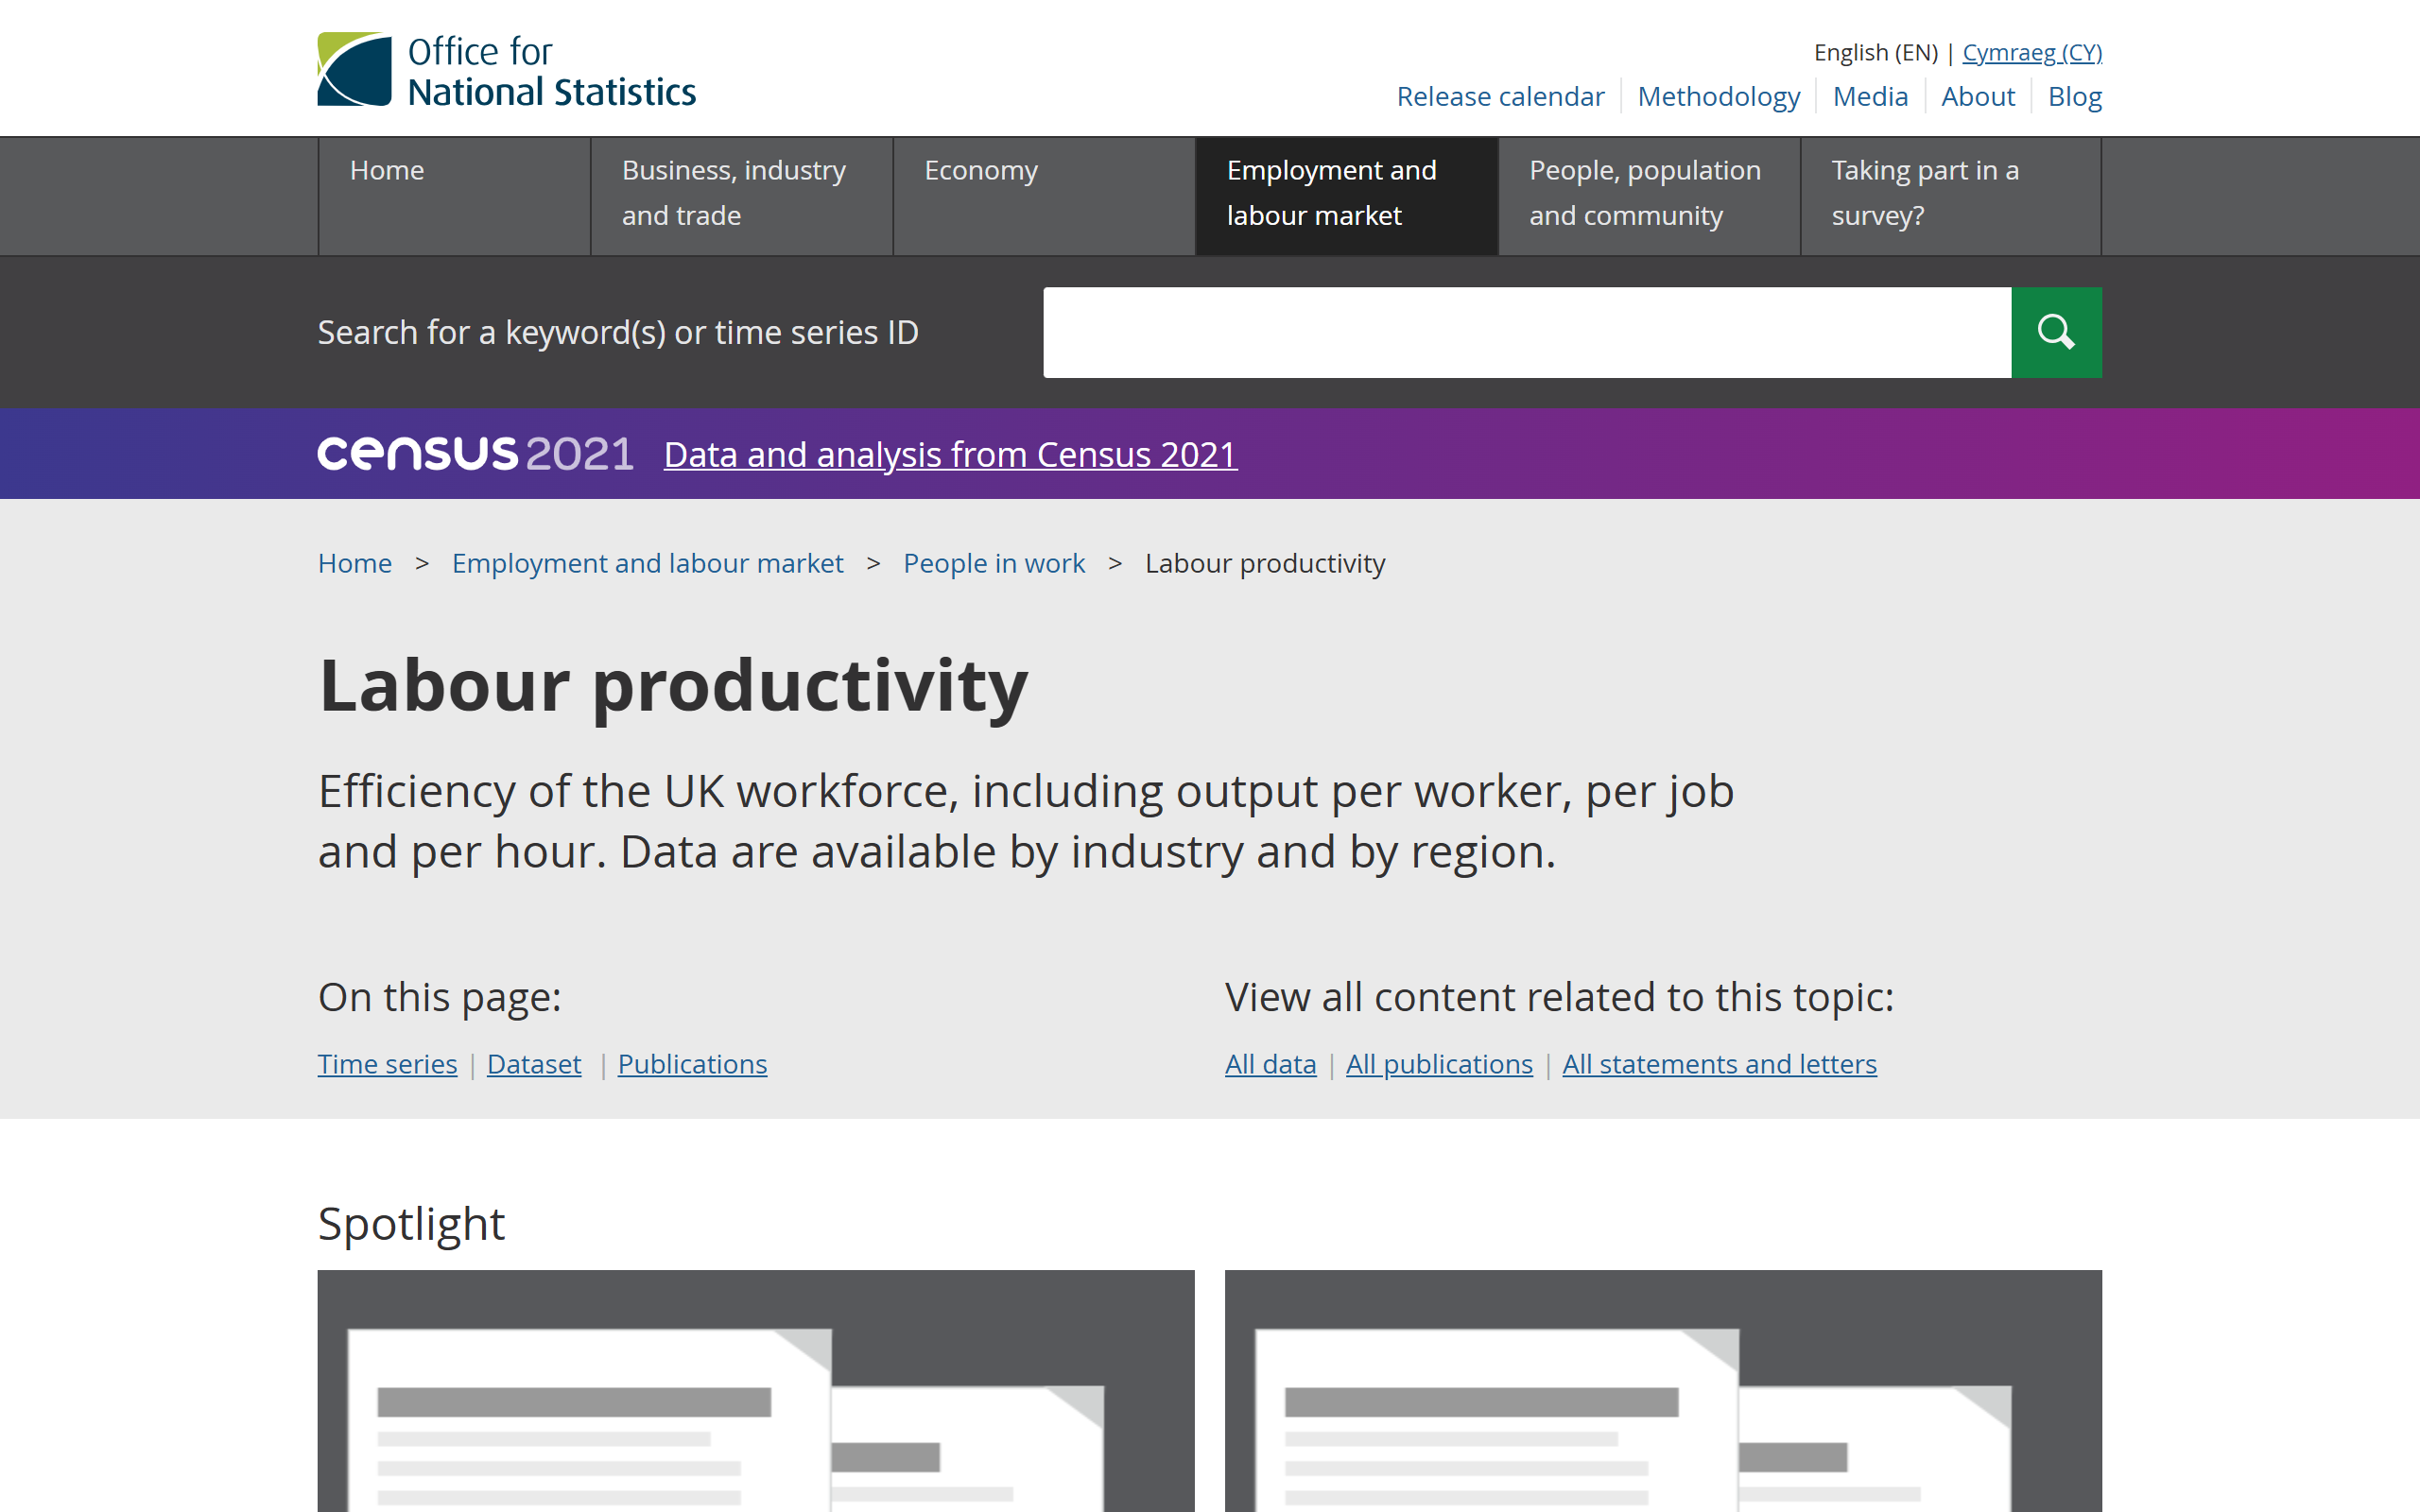Screen dimensions: 2420x1512
Task: Open the About link
Action: 1977,96
